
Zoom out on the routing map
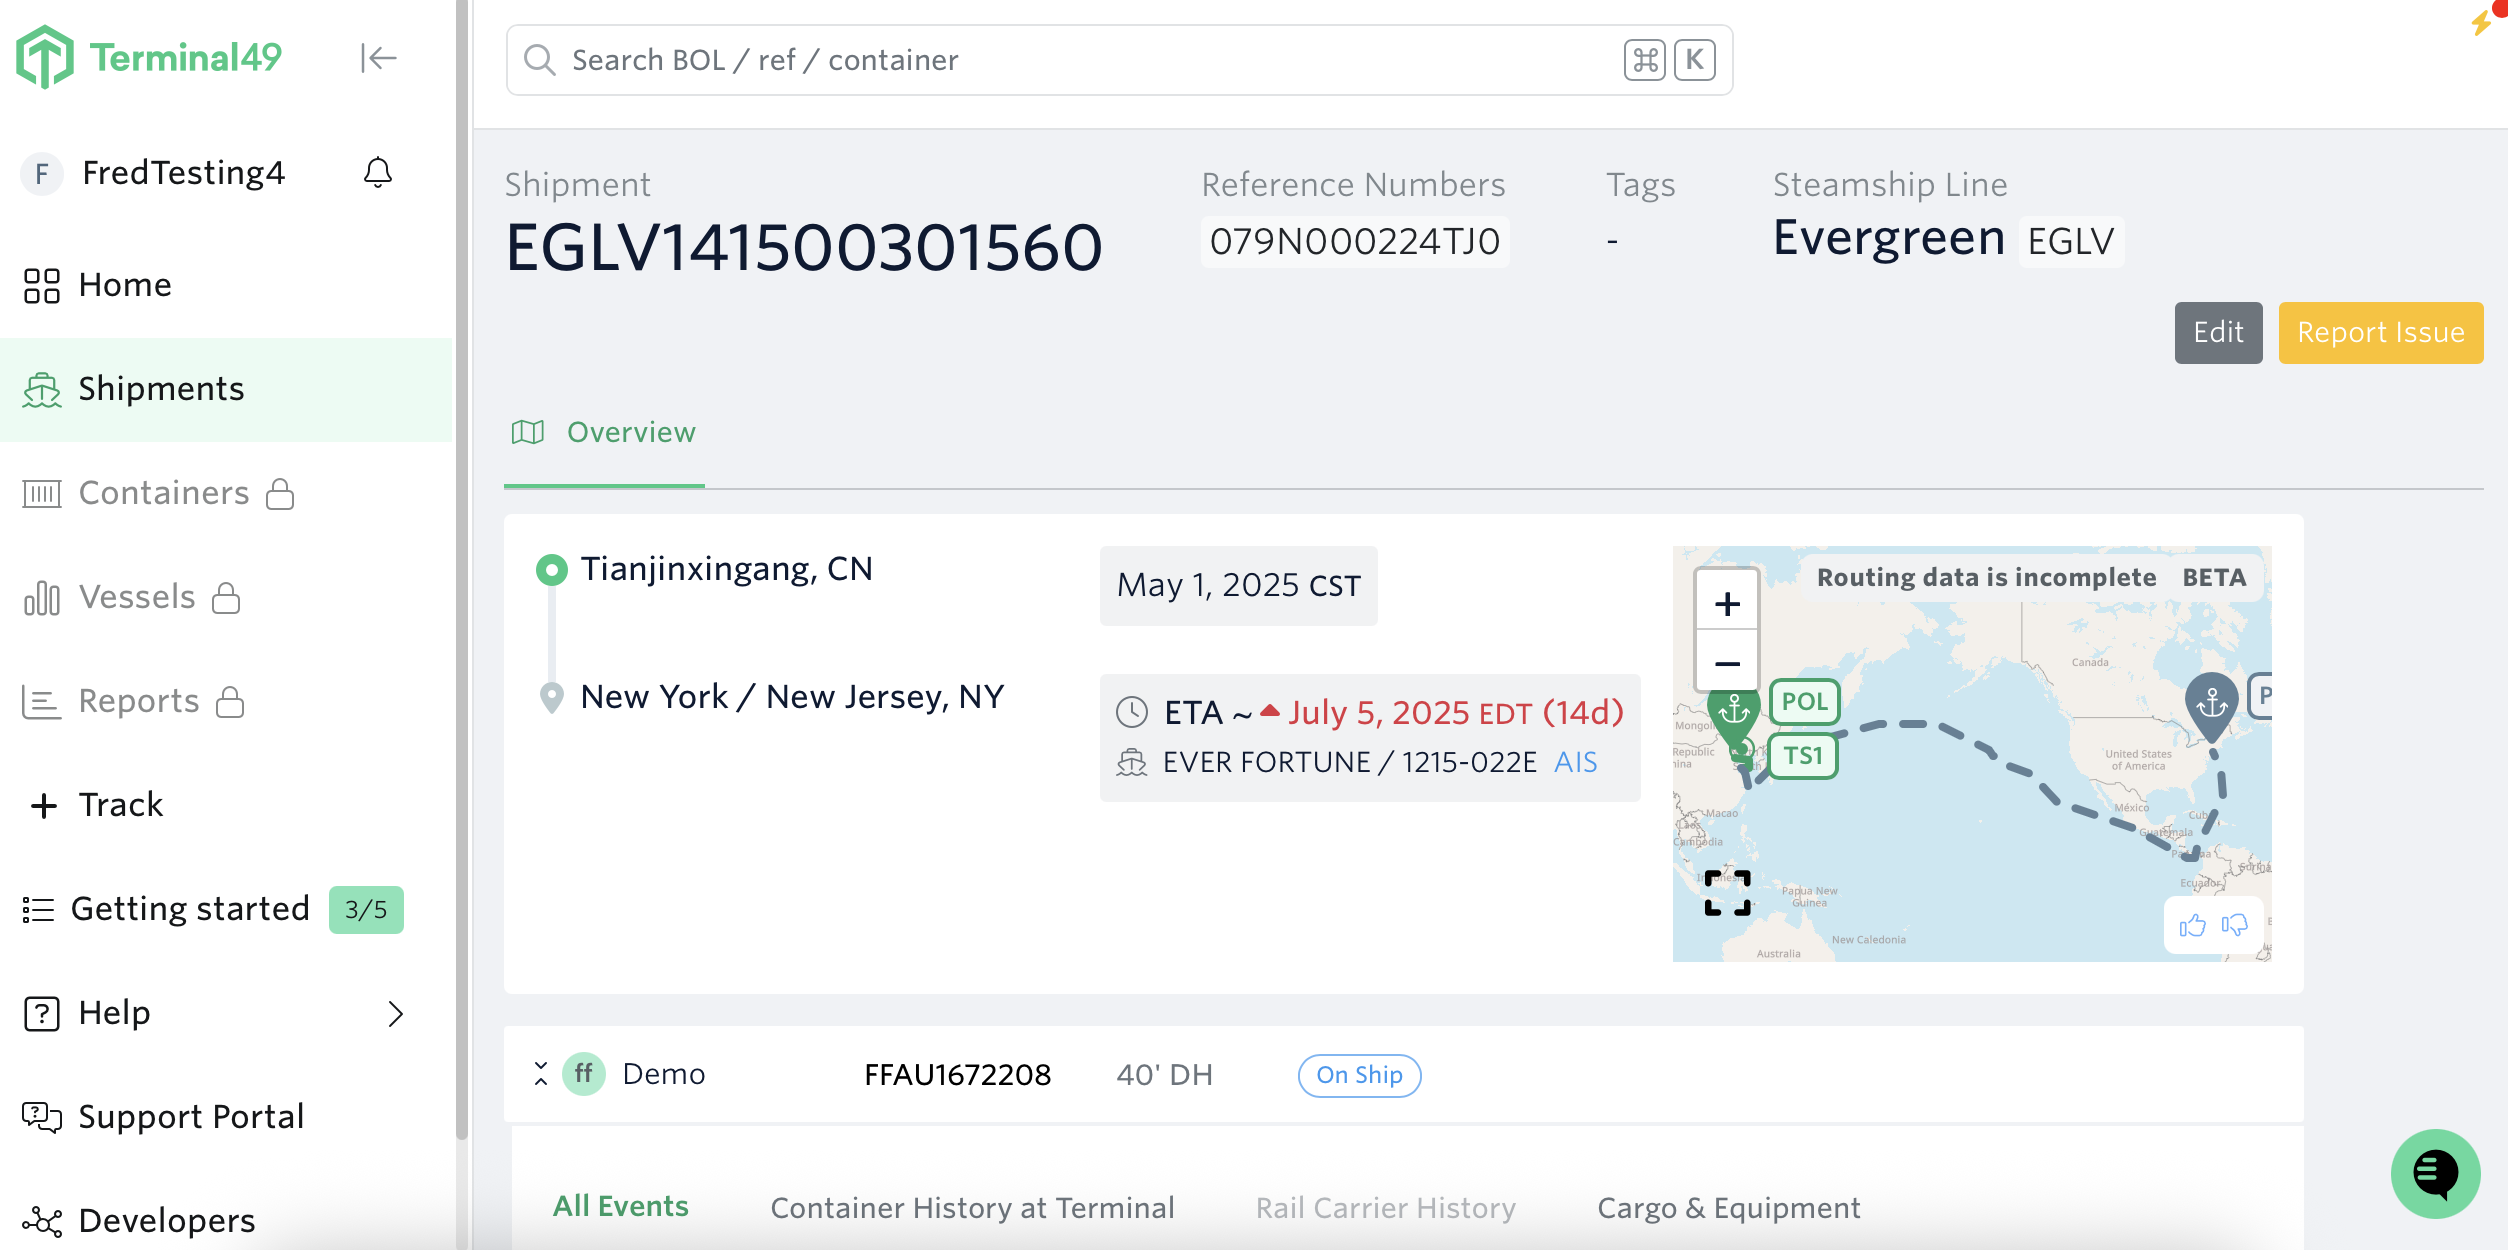1727,663
